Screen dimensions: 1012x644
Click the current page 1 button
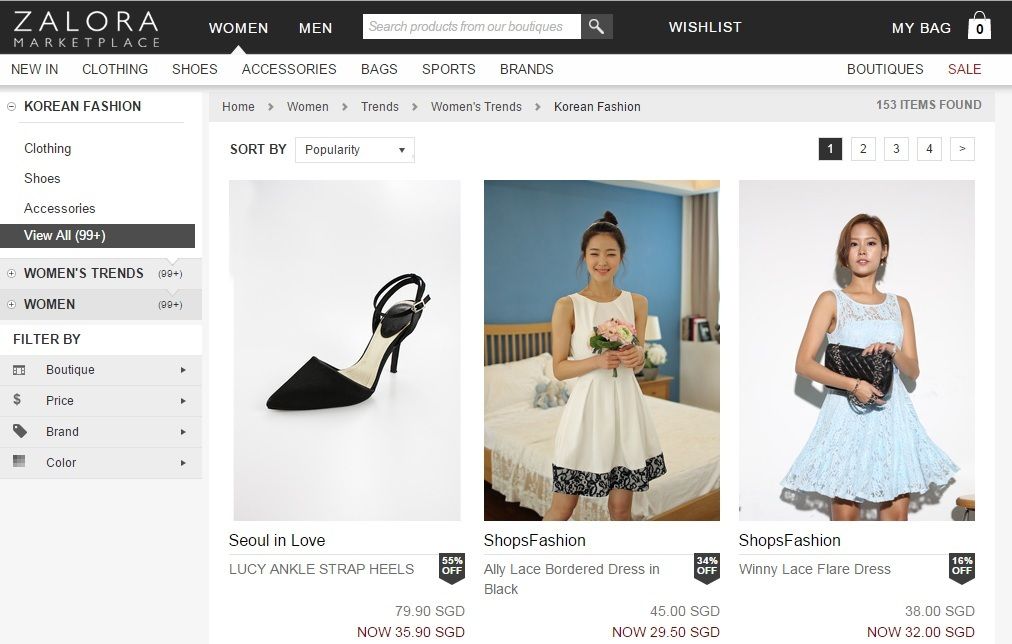[830, 149]
